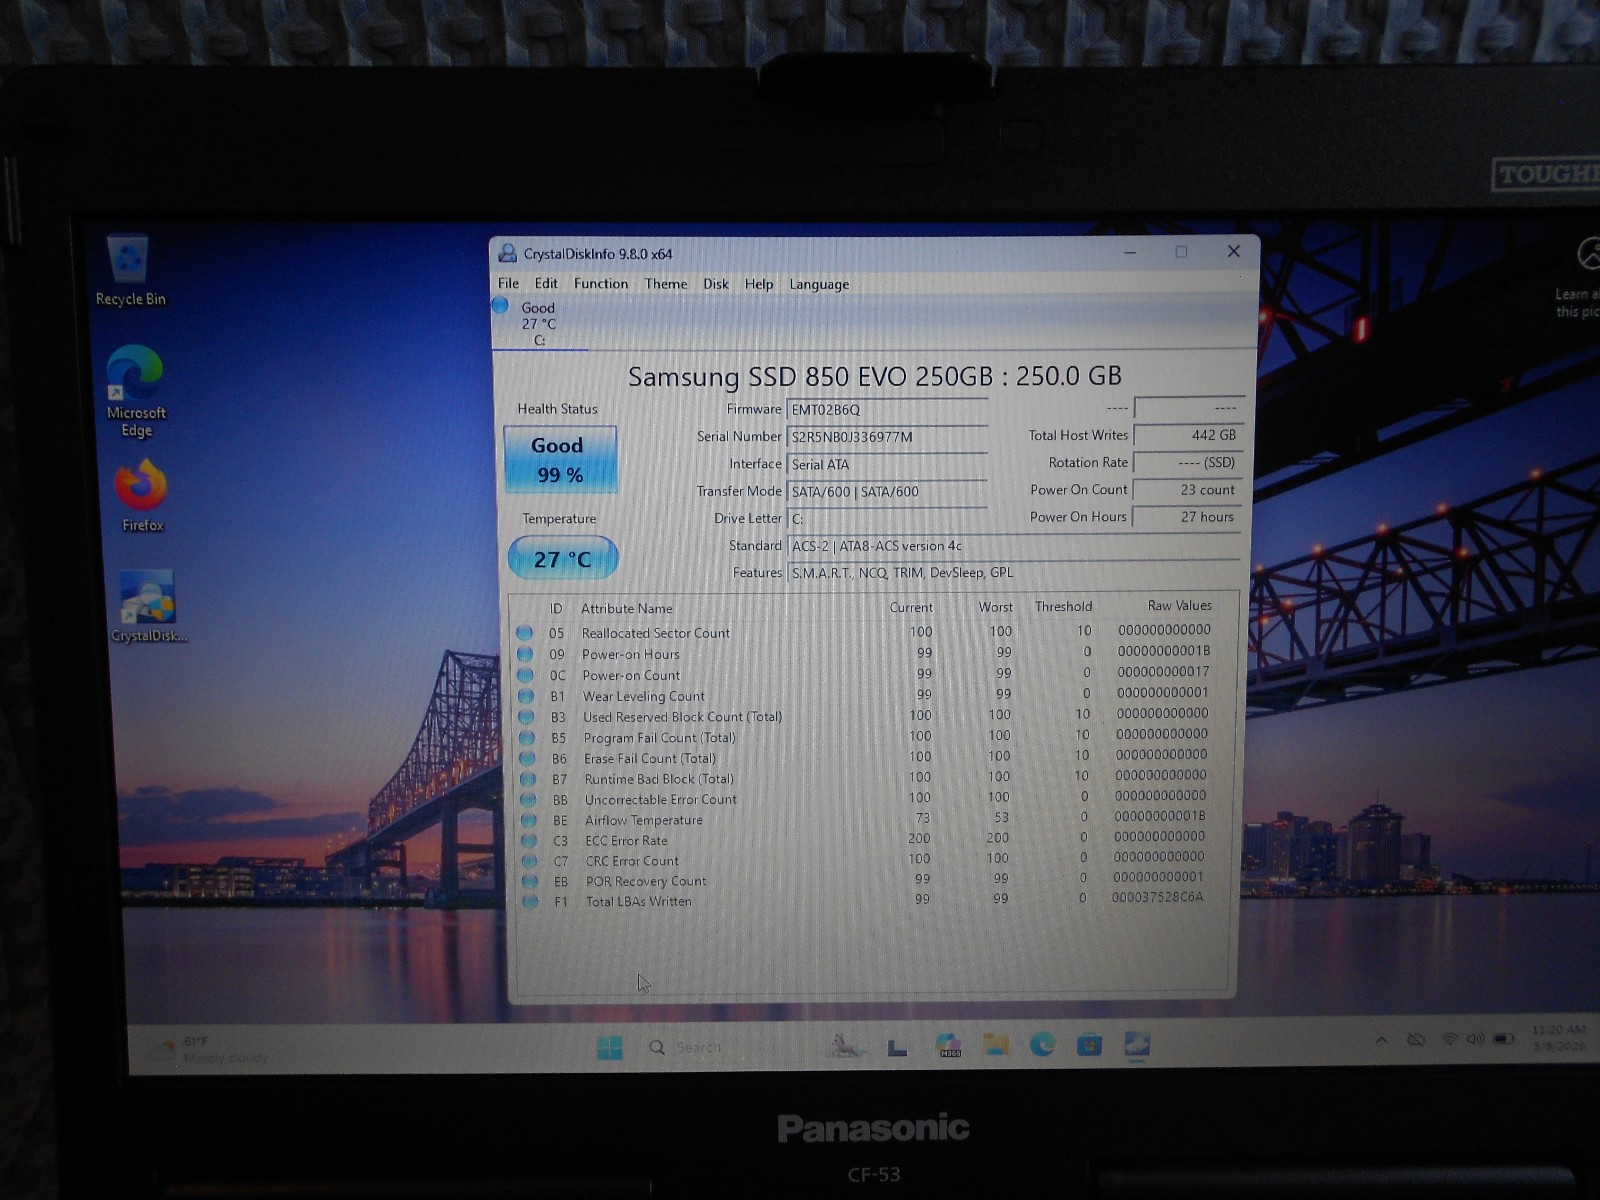Open File Explorer from the taskbar
Screen dimensions: 1600x1200
[x=995, y=1045]
